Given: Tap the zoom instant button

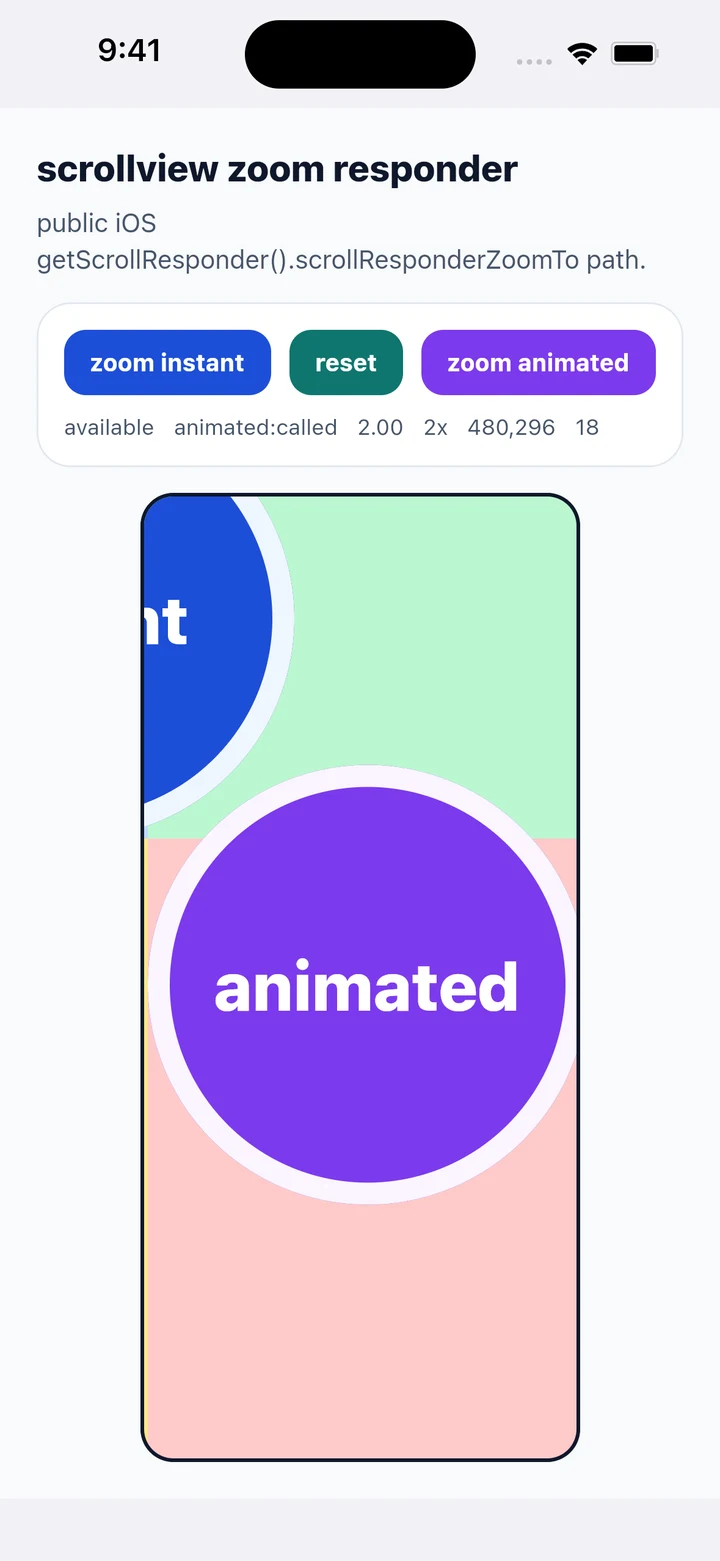Looking at the screenshot, I should 167,362.
